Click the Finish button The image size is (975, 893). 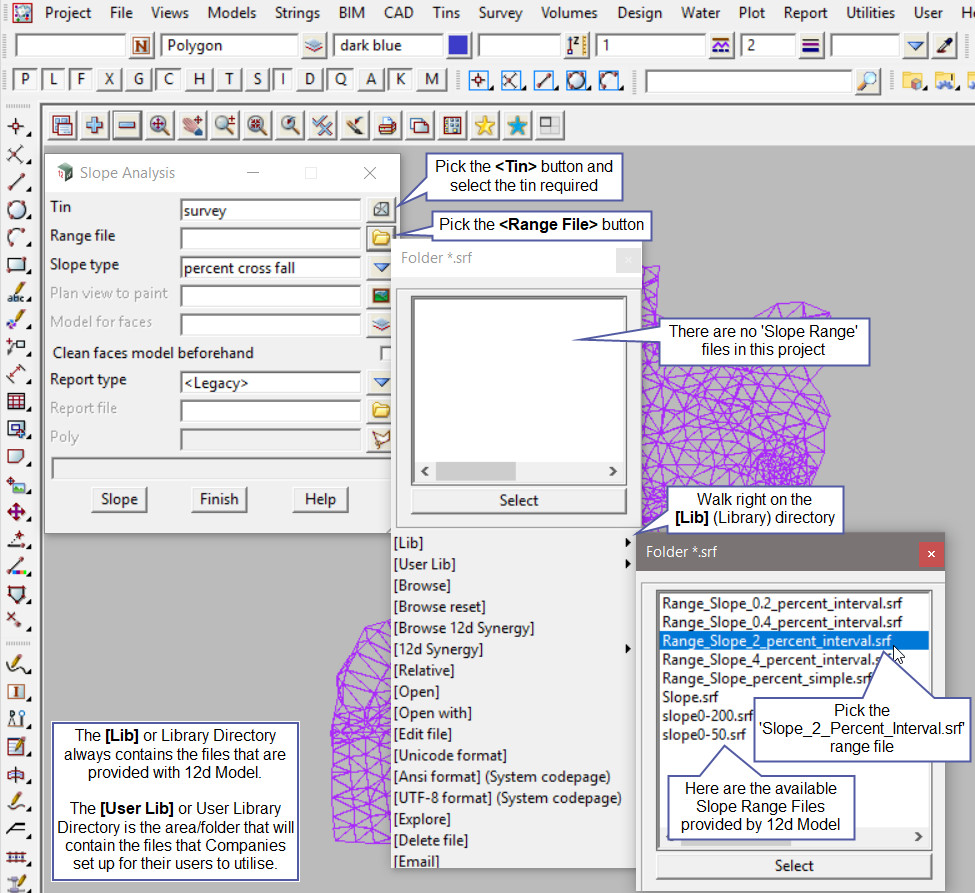click(219, 499)
